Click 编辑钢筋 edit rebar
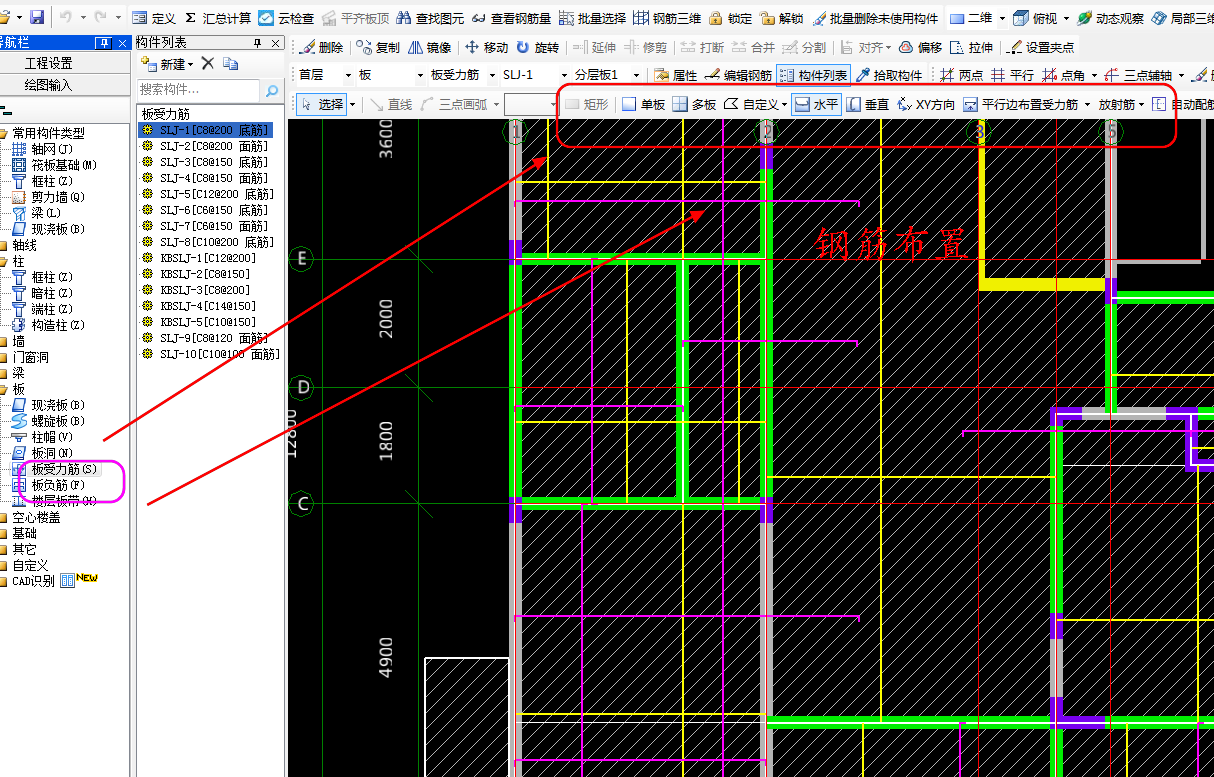Image resolution: width=1214 pixels, height=777 pixels. tap(738, 75)
